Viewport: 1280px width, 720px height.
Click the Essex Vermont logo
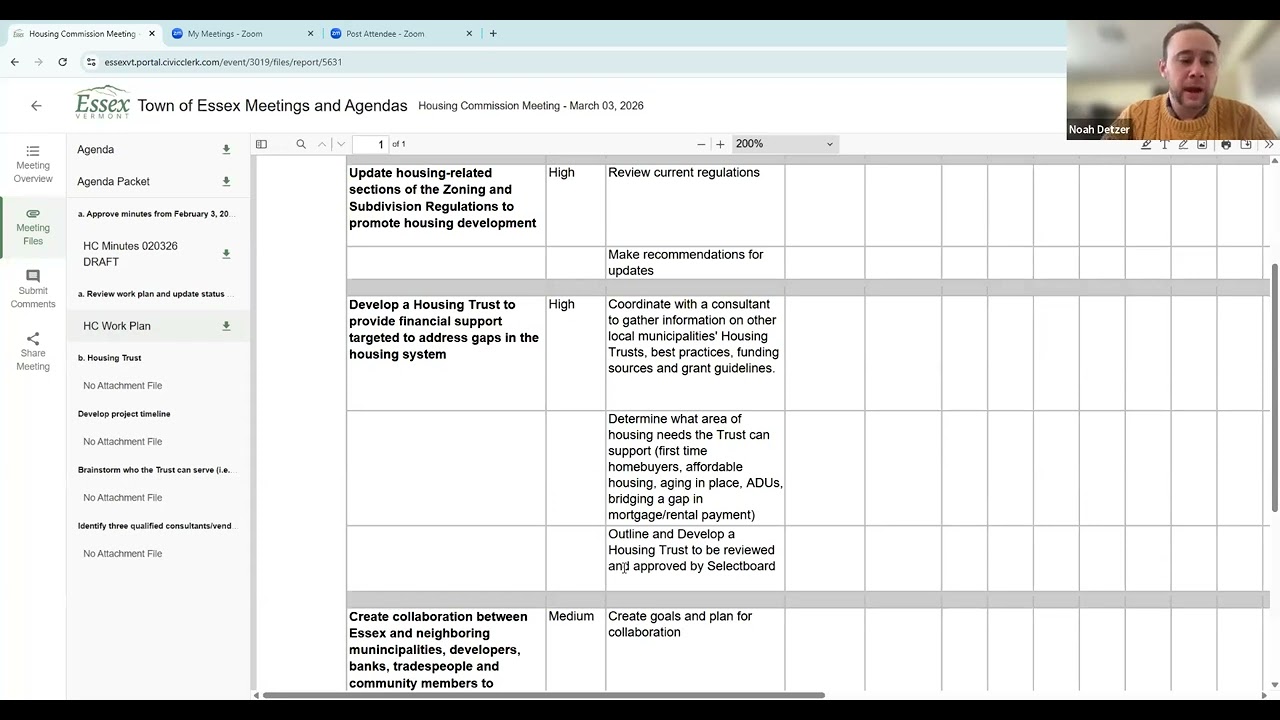(102, 103)
